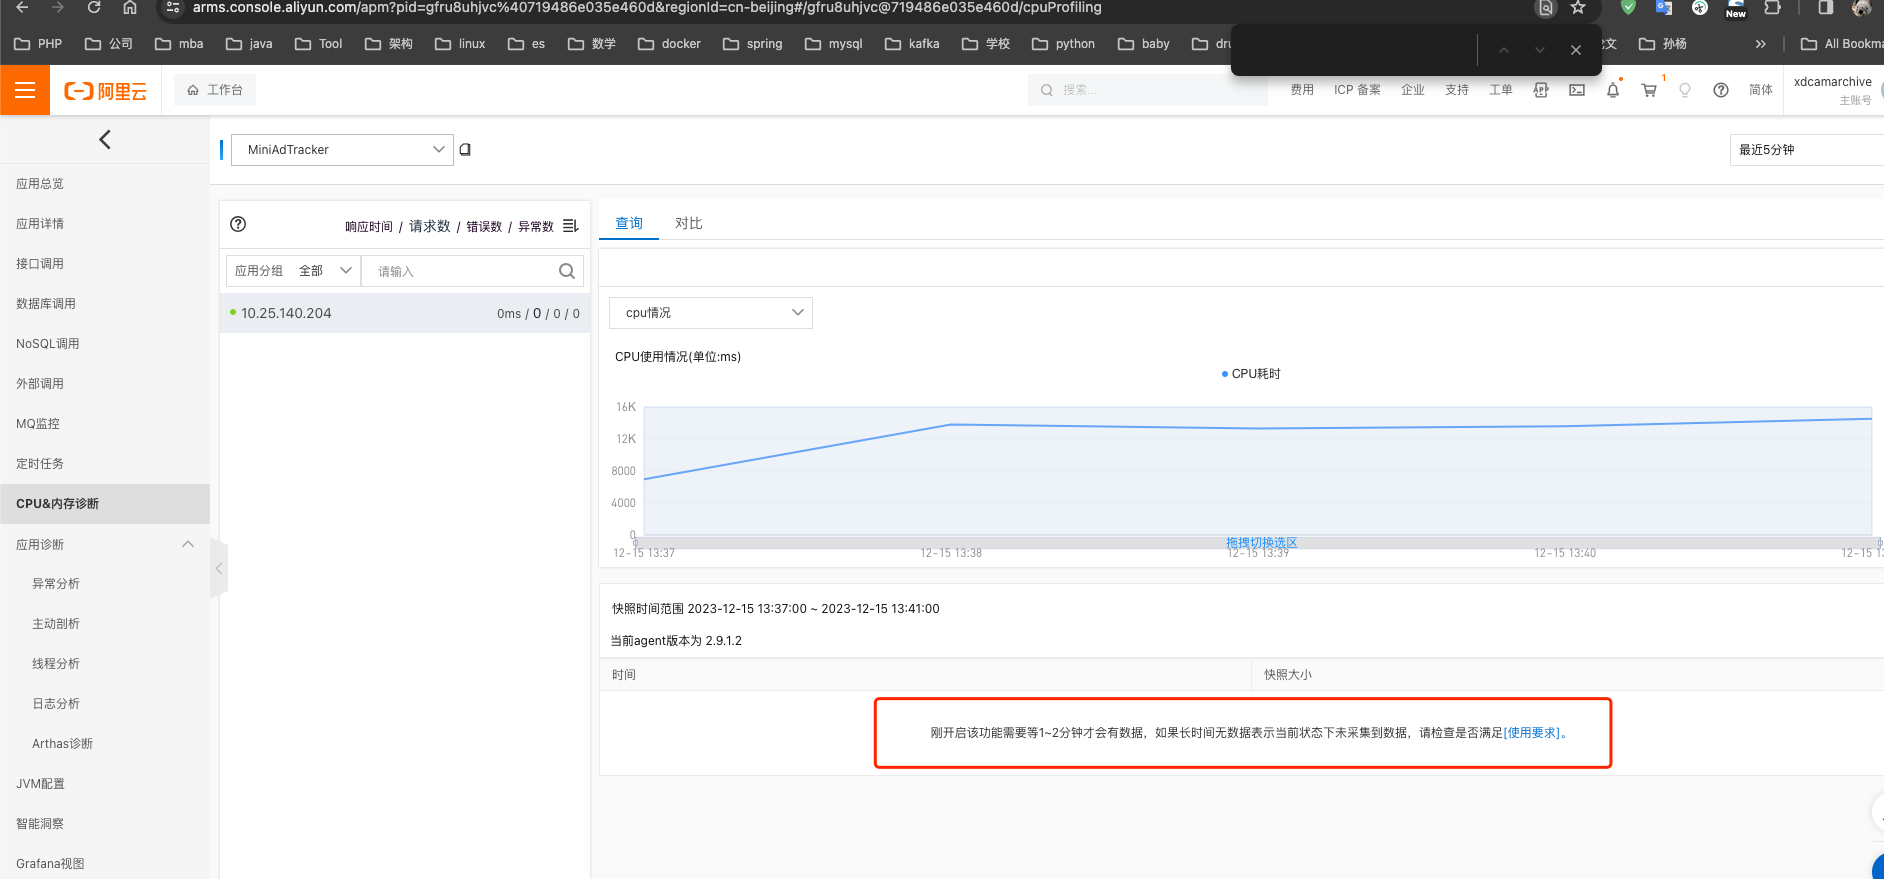The image size is (1884, 879).
Task: Switch to the 查询 tab
Action: 629,223
